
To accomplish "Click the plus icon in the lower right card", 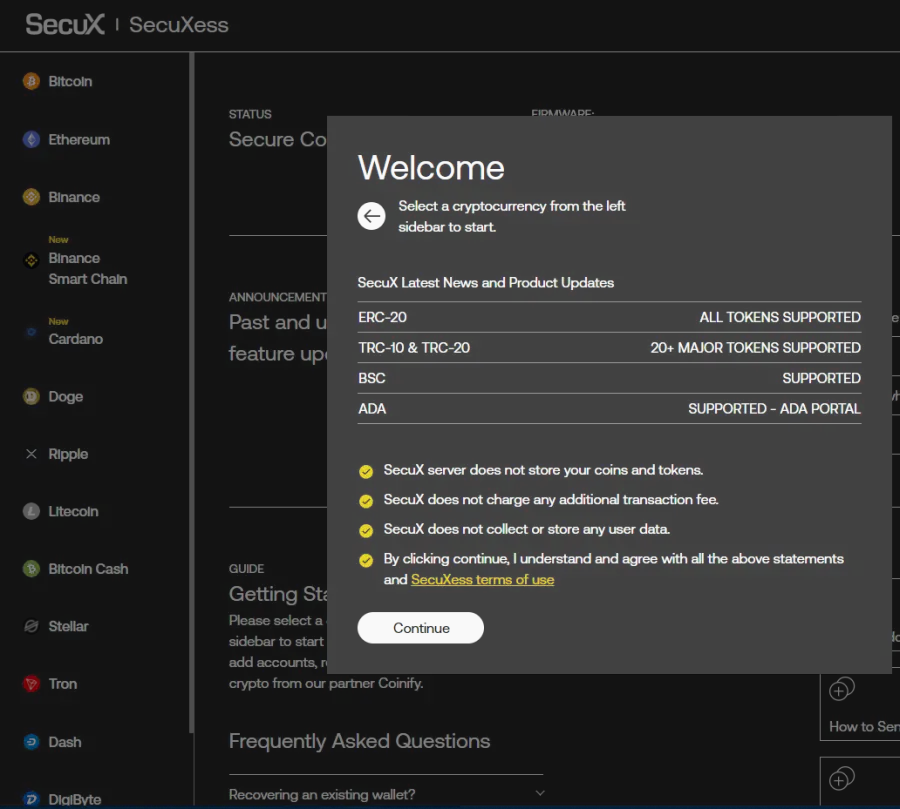I will 841,779.
